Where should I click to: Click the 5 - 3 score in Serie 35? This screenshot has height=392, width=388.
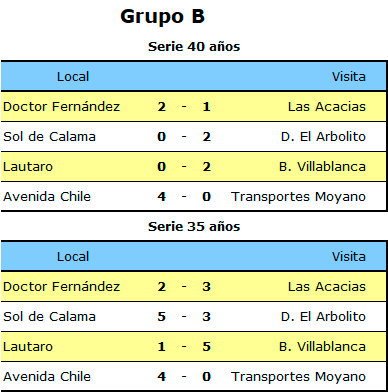point(184,317)
